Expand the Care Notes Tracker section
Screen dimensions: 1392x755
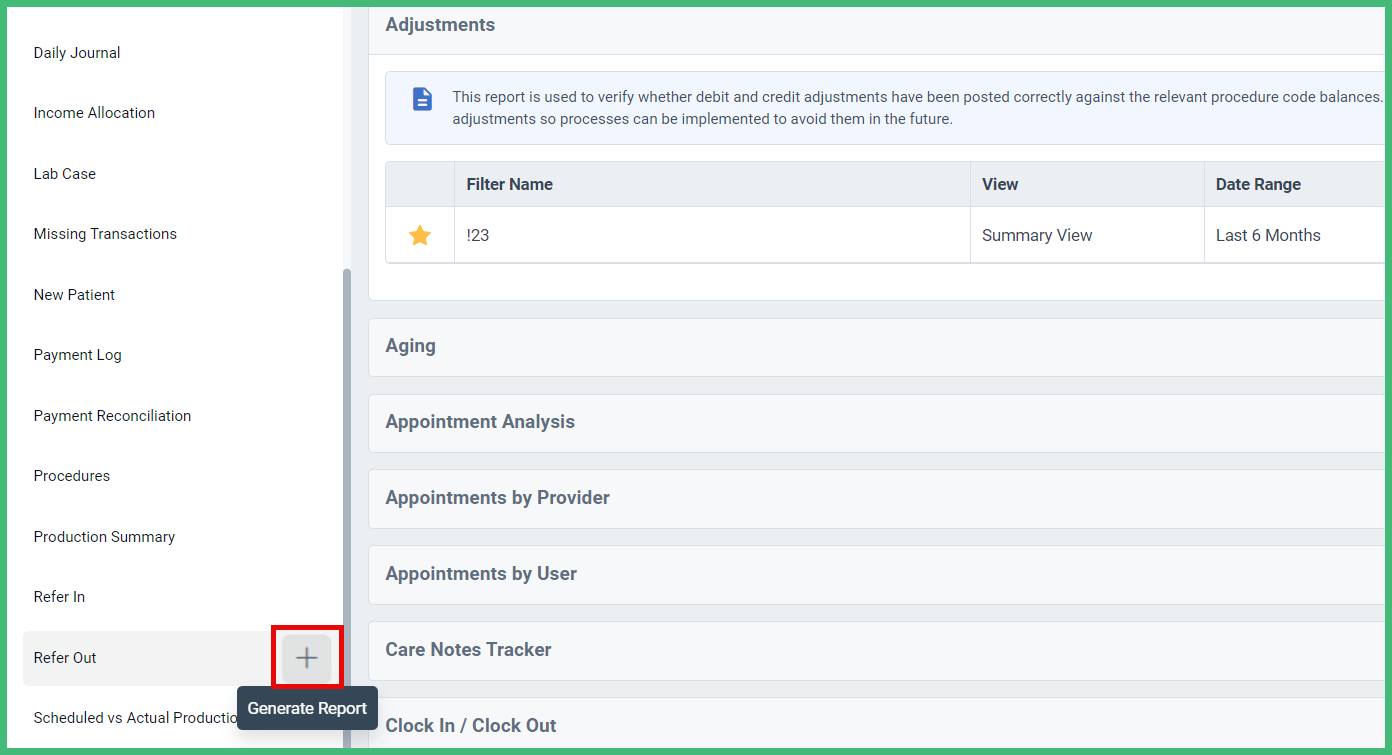468,649
